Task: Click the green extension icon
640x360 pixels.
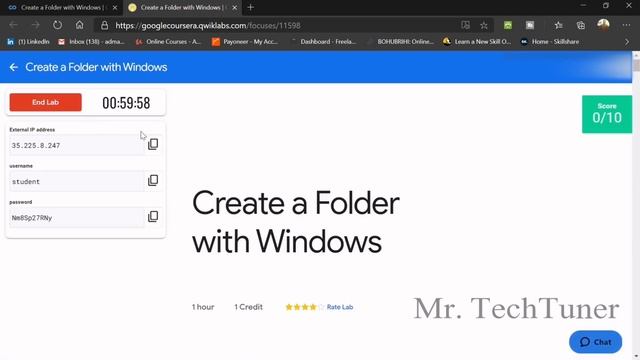Action: [x=508, y=25]
